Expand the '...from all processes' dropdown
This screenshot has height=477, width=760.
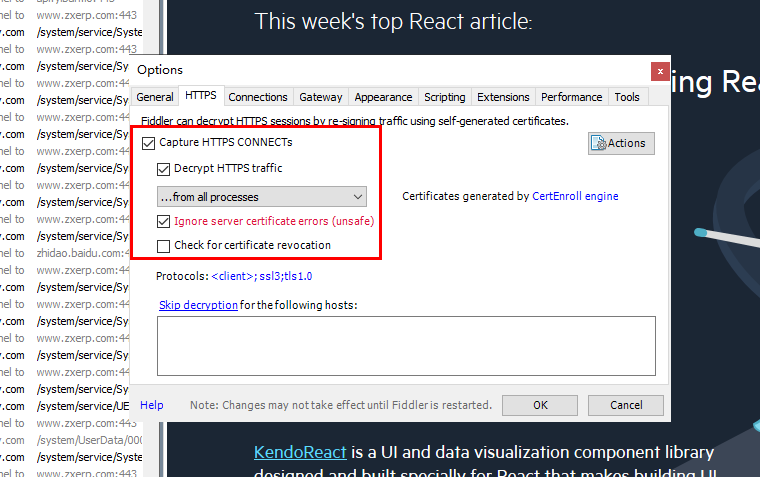click(262, 197)
